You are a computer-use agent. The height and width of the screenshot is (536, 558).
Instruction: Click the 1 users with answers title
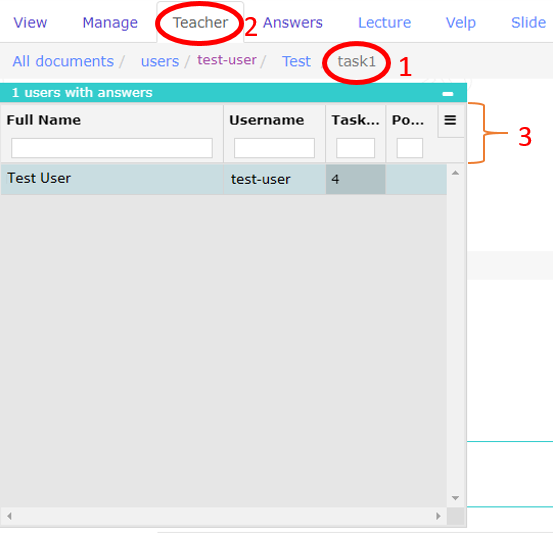tap(82, 93)
